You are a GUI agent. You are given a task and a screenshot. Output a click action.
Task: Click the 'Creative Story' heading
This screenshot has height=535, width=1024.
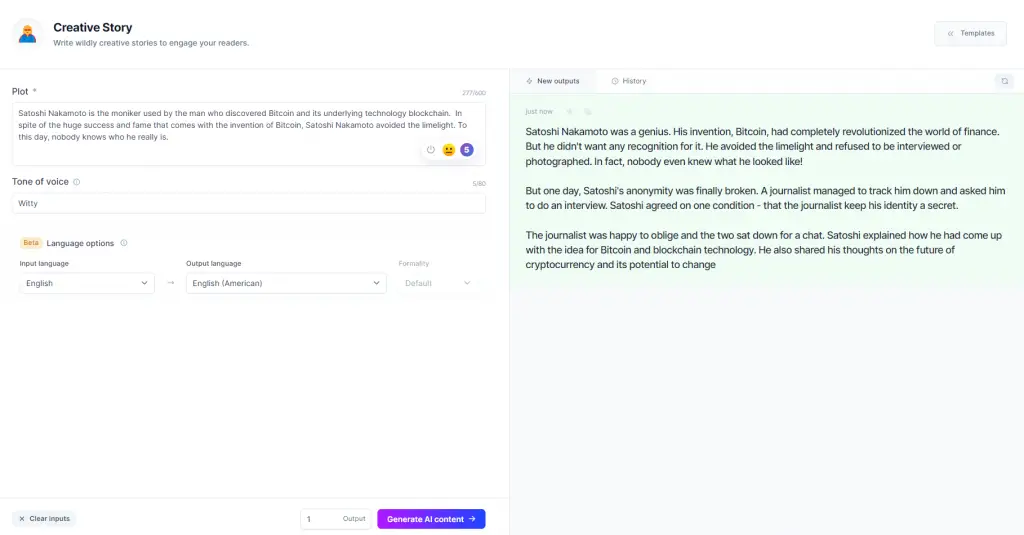click(93, 27)
